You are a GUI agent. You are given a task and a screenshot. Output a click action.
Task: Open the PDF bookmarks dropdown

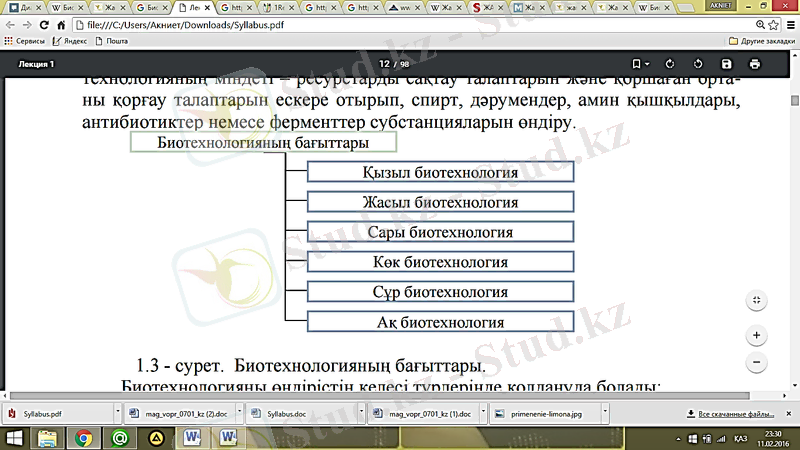point(640,64)
